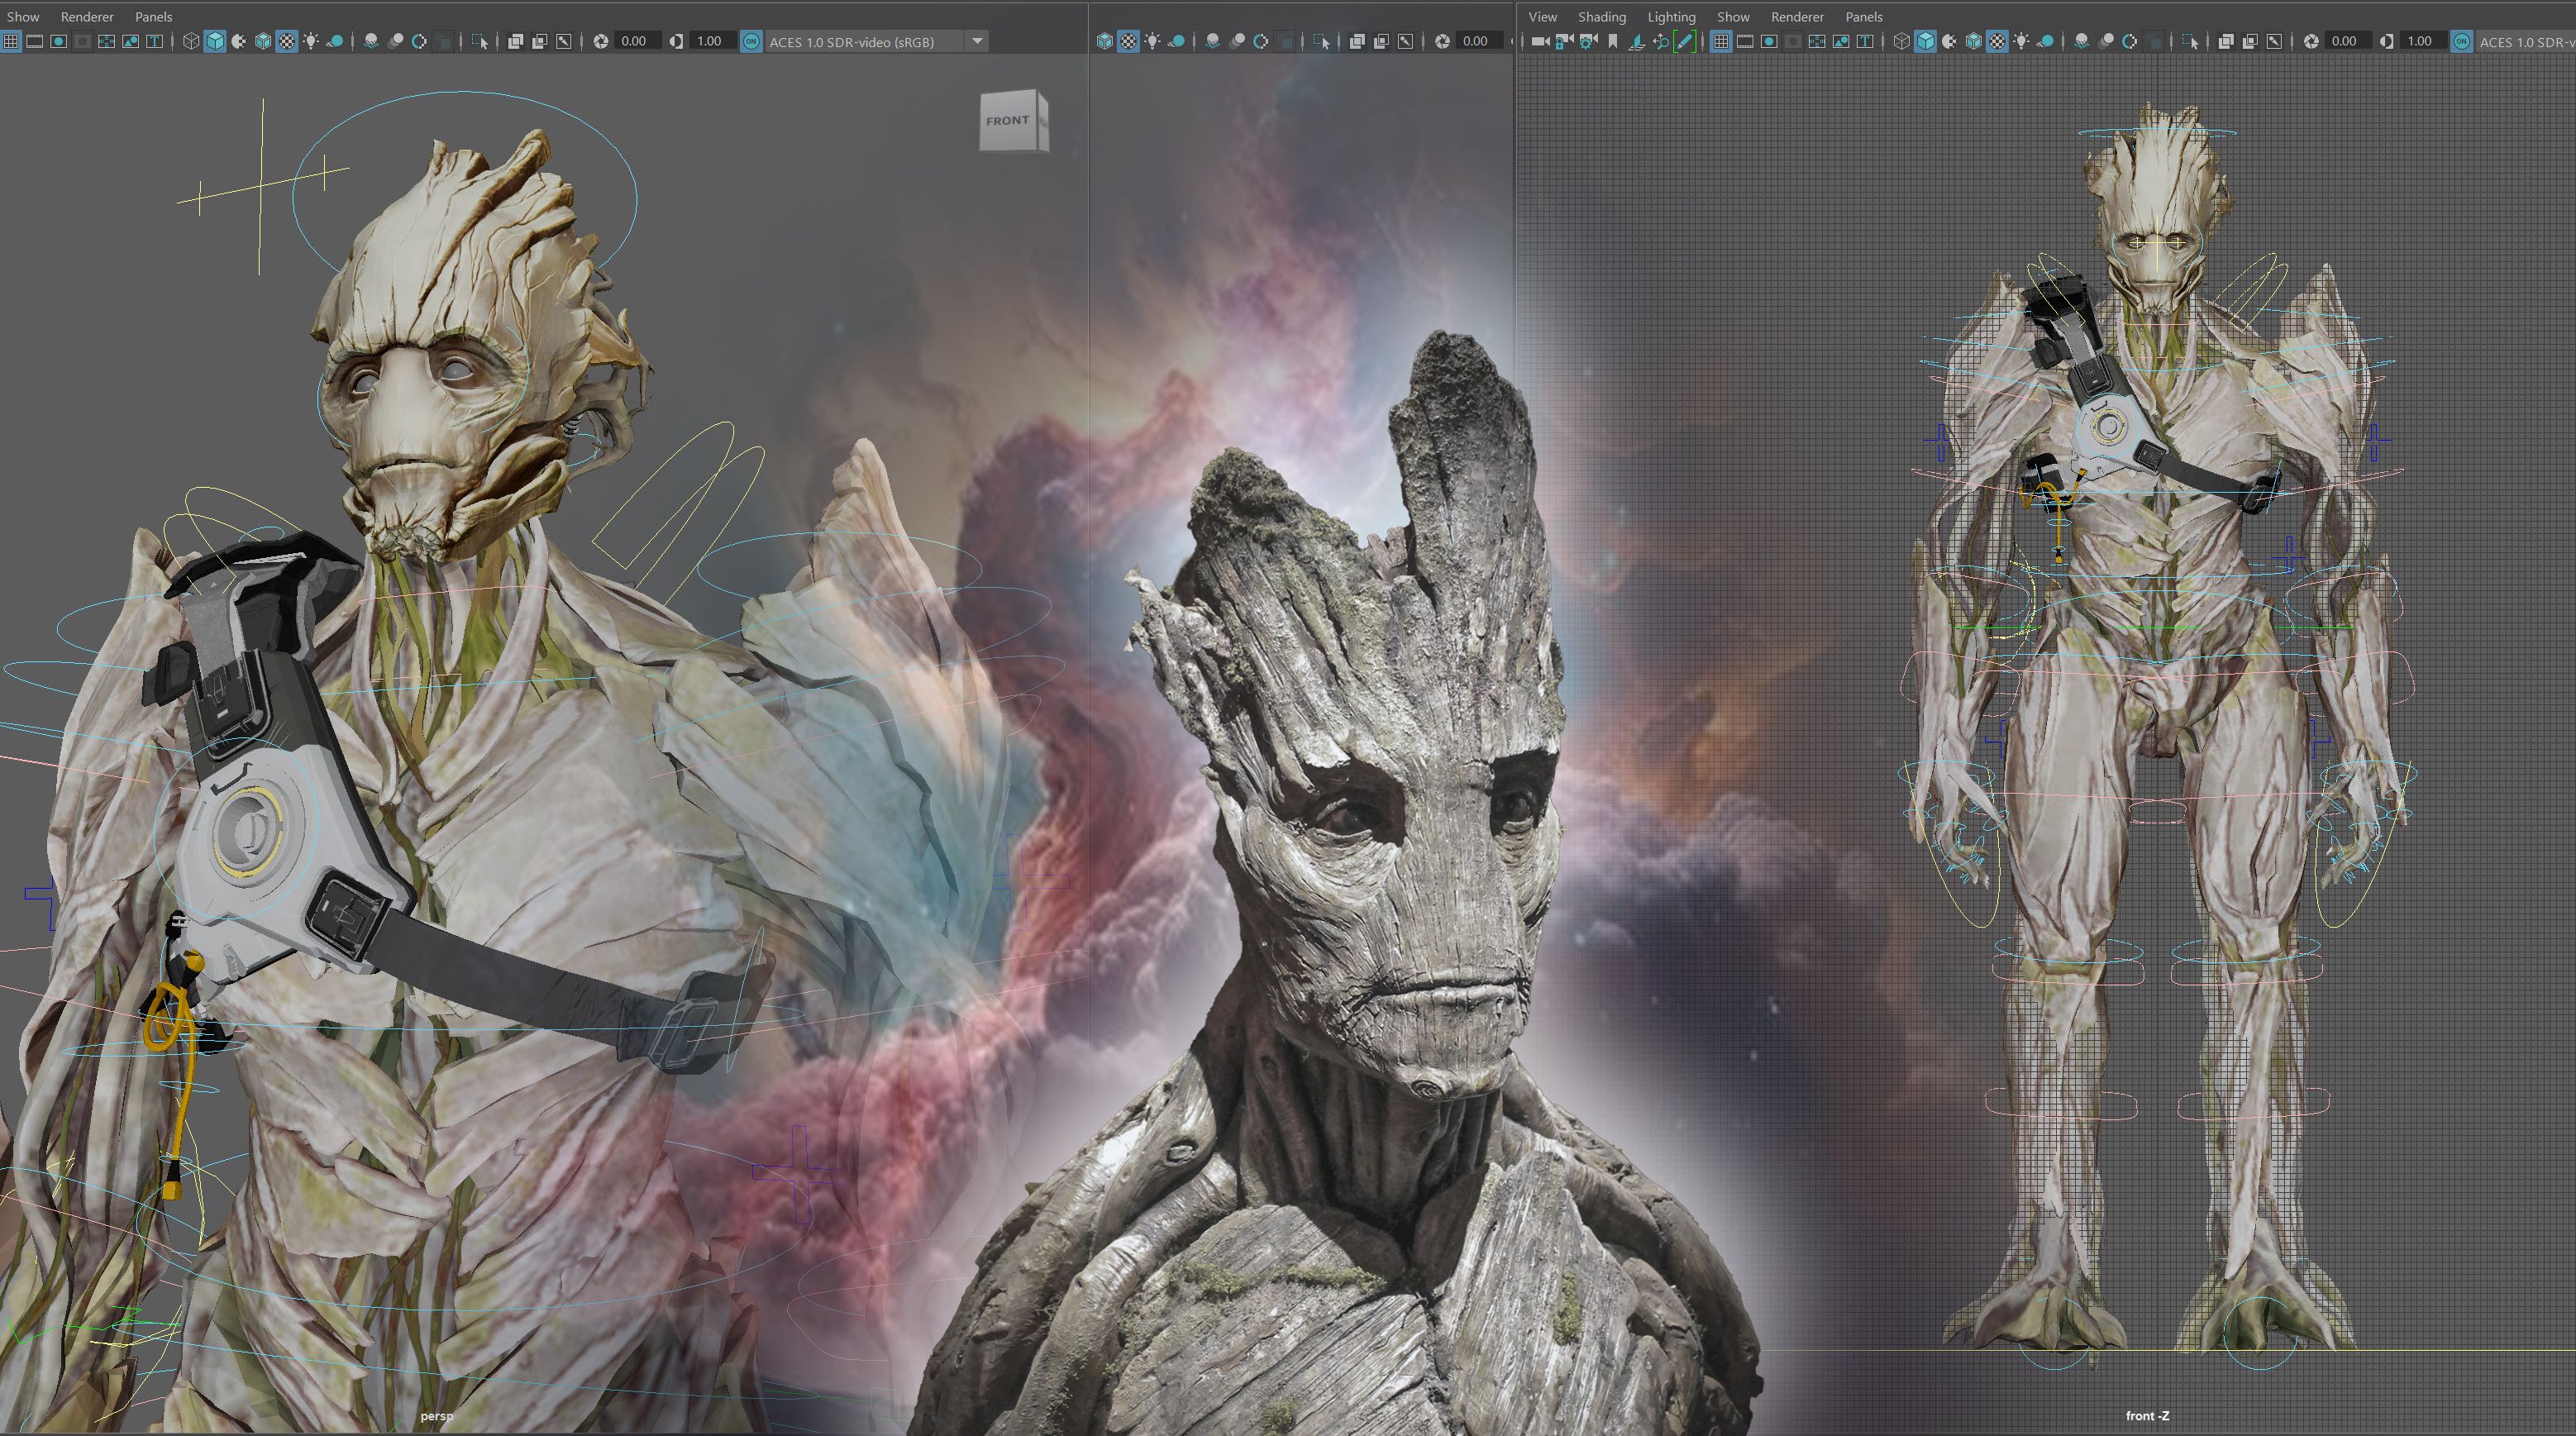Viewport: 2576px width, 1436px height.
Task: Click Isolate Select in middle panel toolbar
Action: pos(1321,41)
